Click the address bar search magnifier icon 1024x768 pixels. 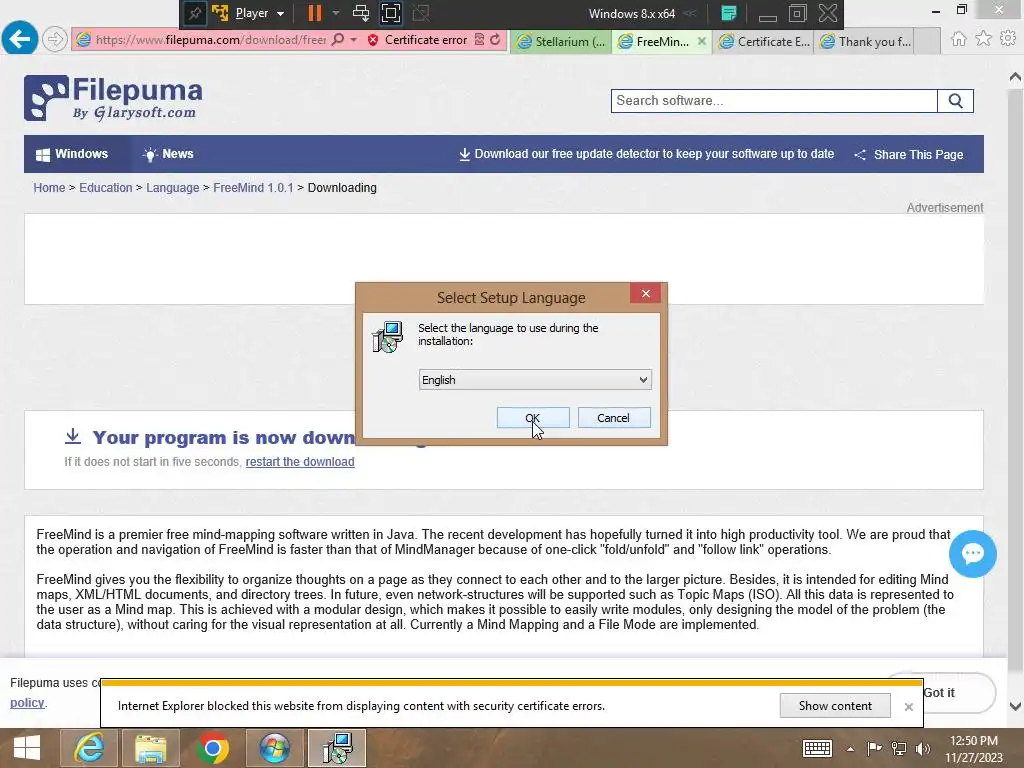click(338, 39)
